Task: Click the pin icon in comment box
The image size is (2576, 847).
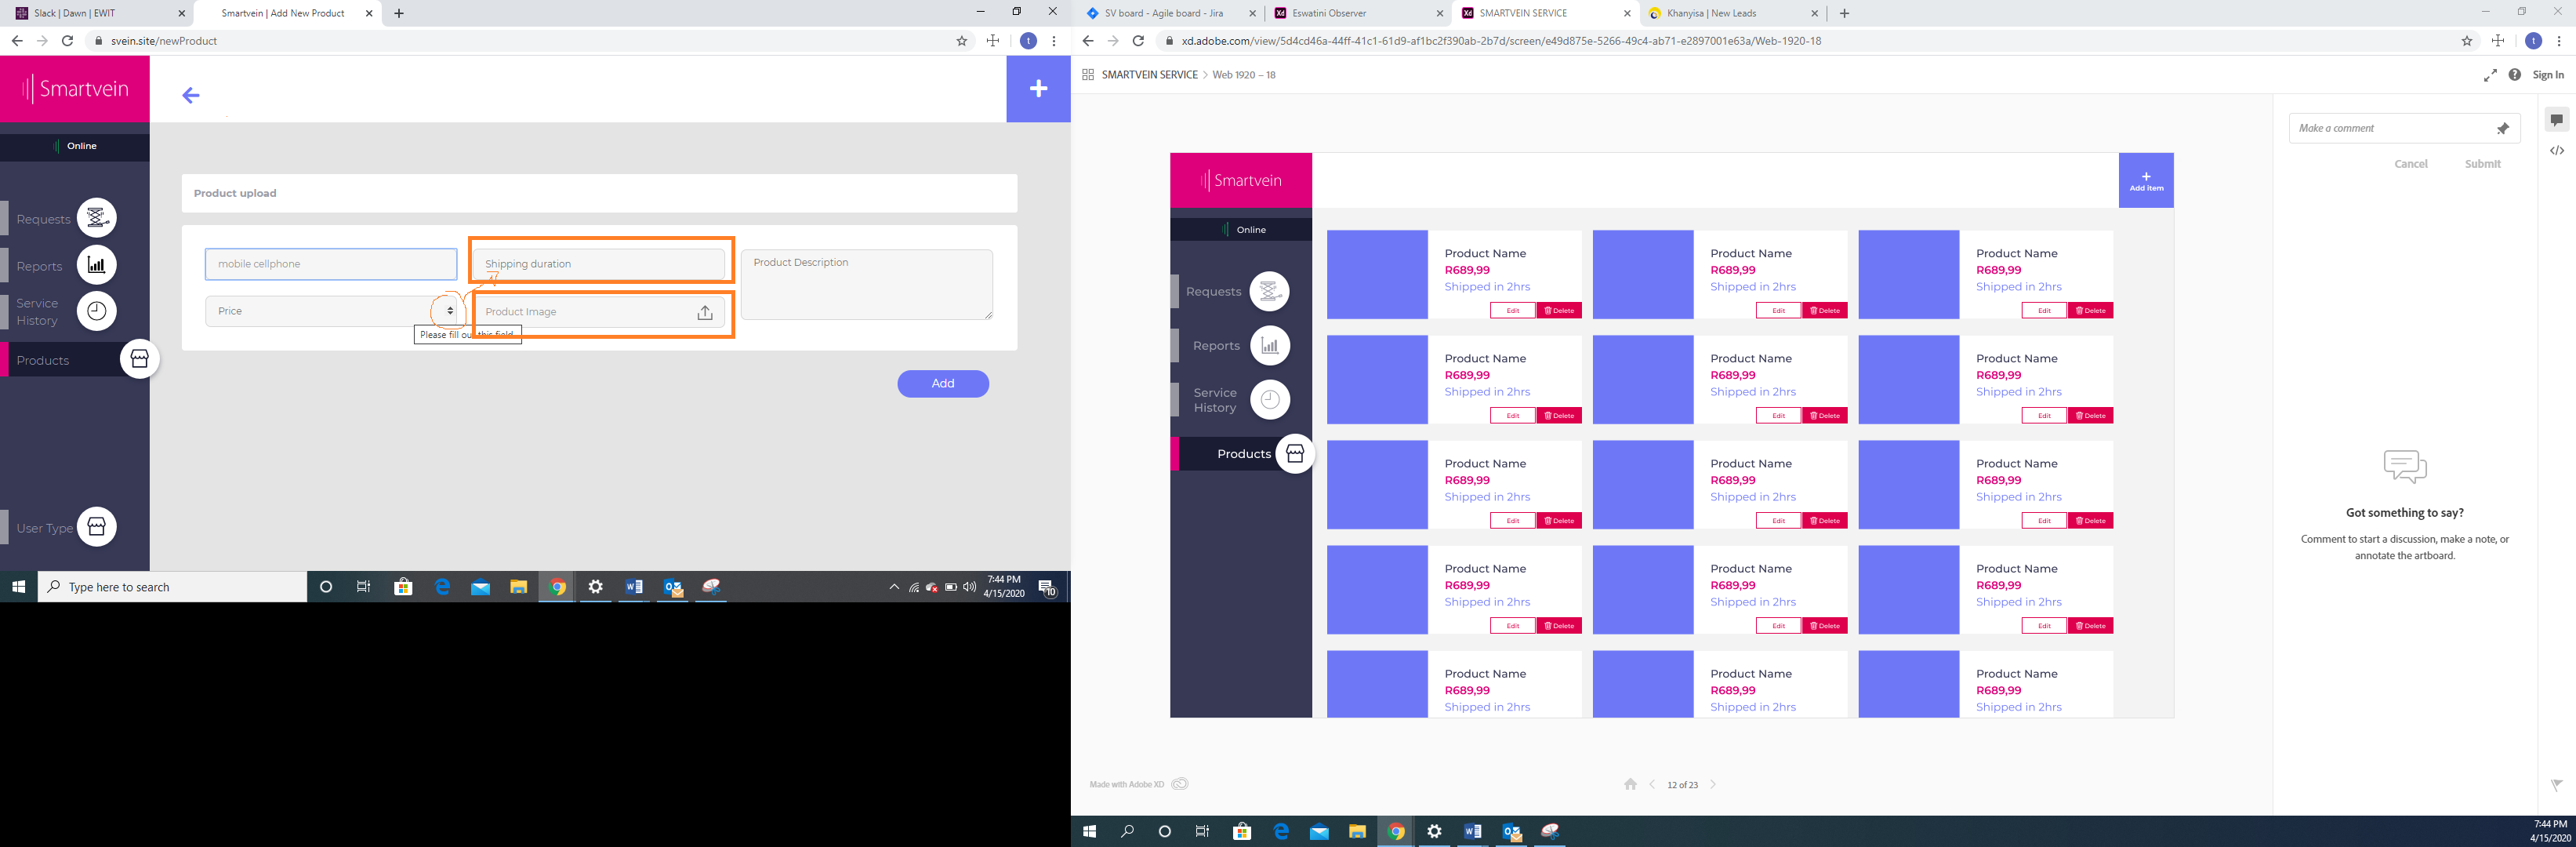Action: pos(2503,128)
